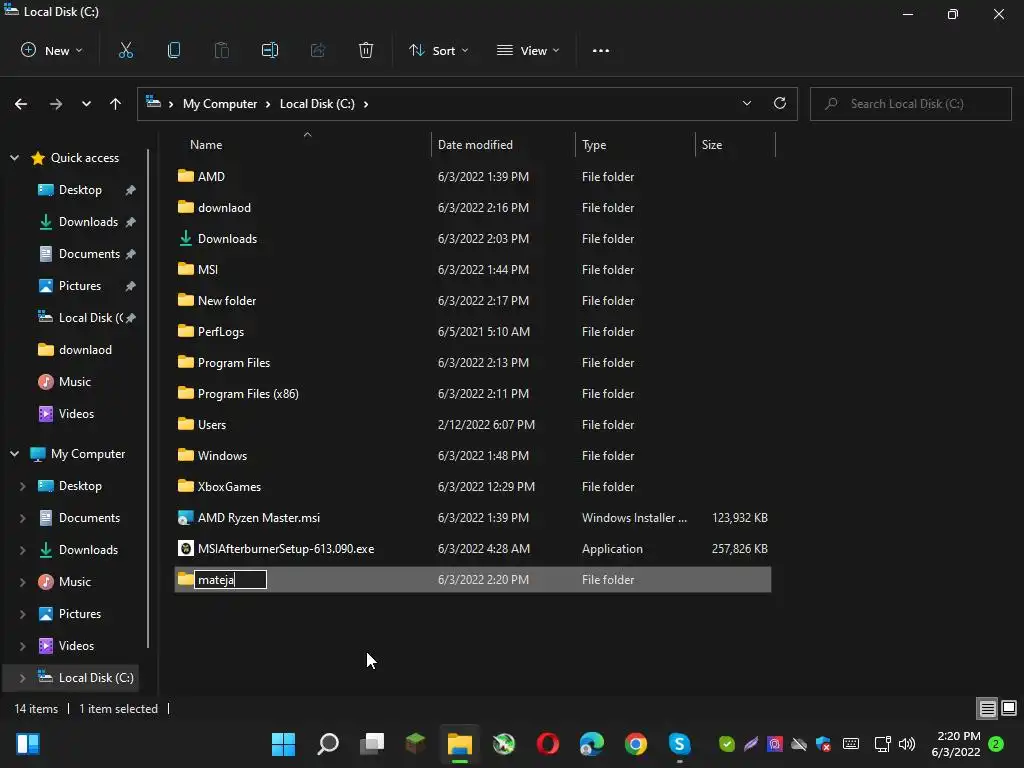Select Downloads under My Computer
The width and height of the screenshot is (1024, 768).
tap(88, 550)
